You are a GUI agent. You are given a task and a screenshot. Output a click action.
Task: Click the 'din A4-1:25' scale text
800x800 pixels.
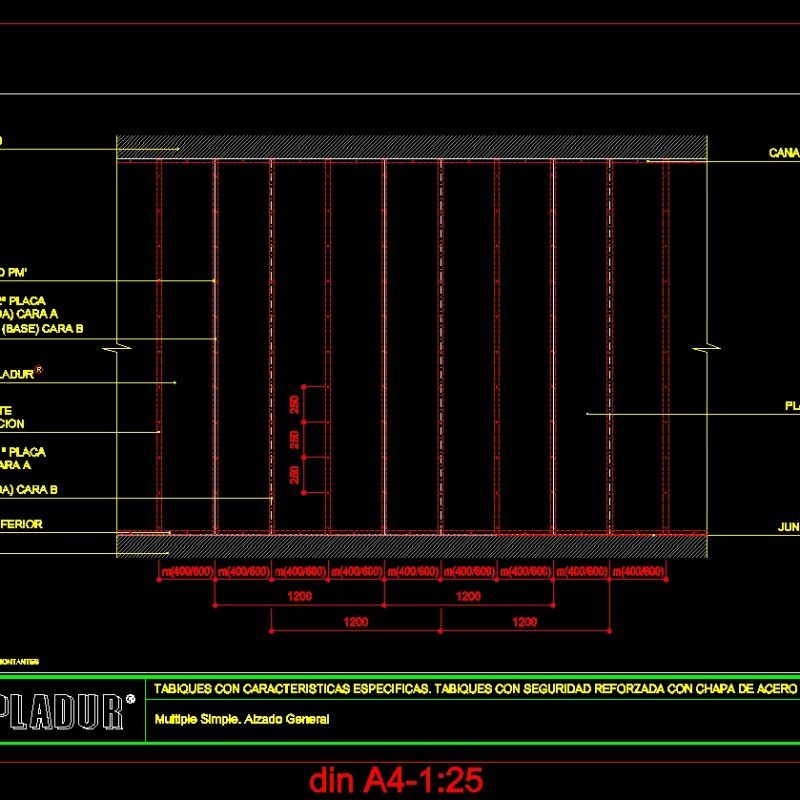point(400,770)
